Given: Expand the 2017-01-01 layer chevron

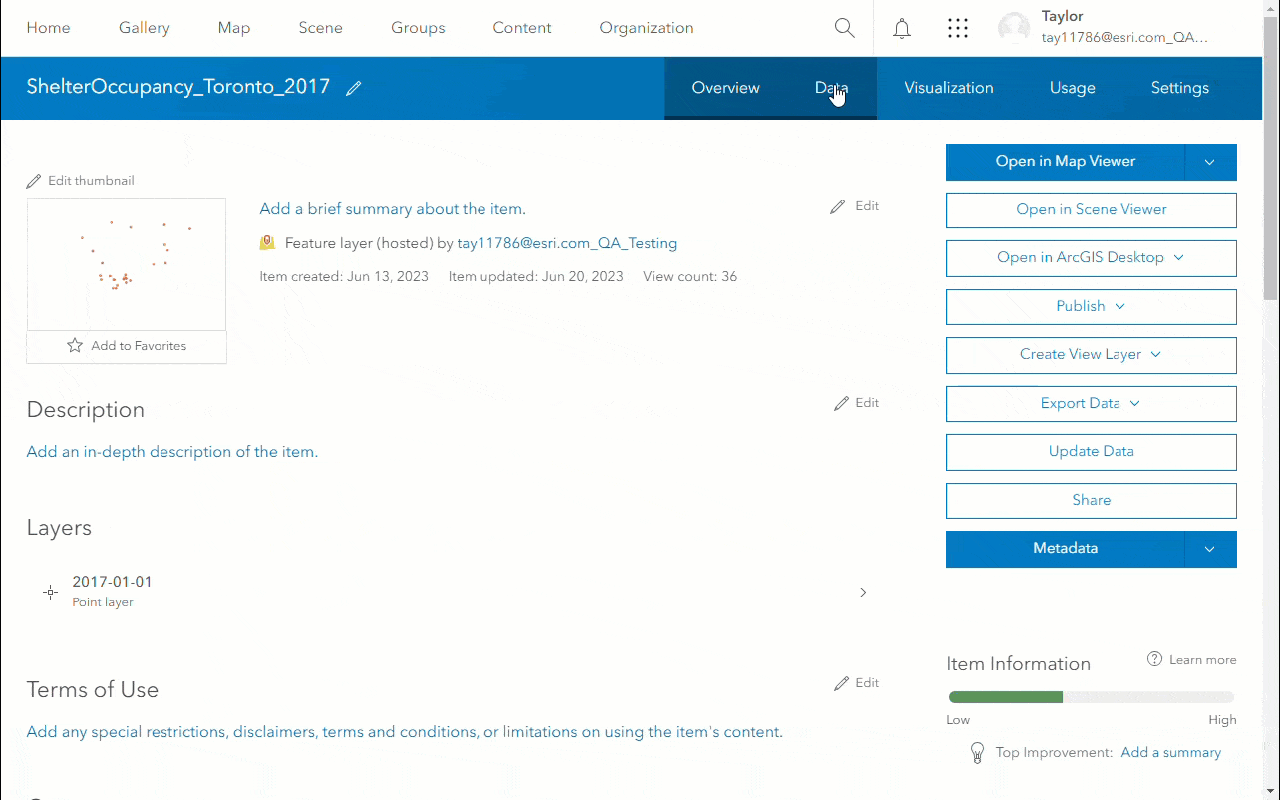Looking at the screenshot, I should pyautogui.click(x=864, y=593).
